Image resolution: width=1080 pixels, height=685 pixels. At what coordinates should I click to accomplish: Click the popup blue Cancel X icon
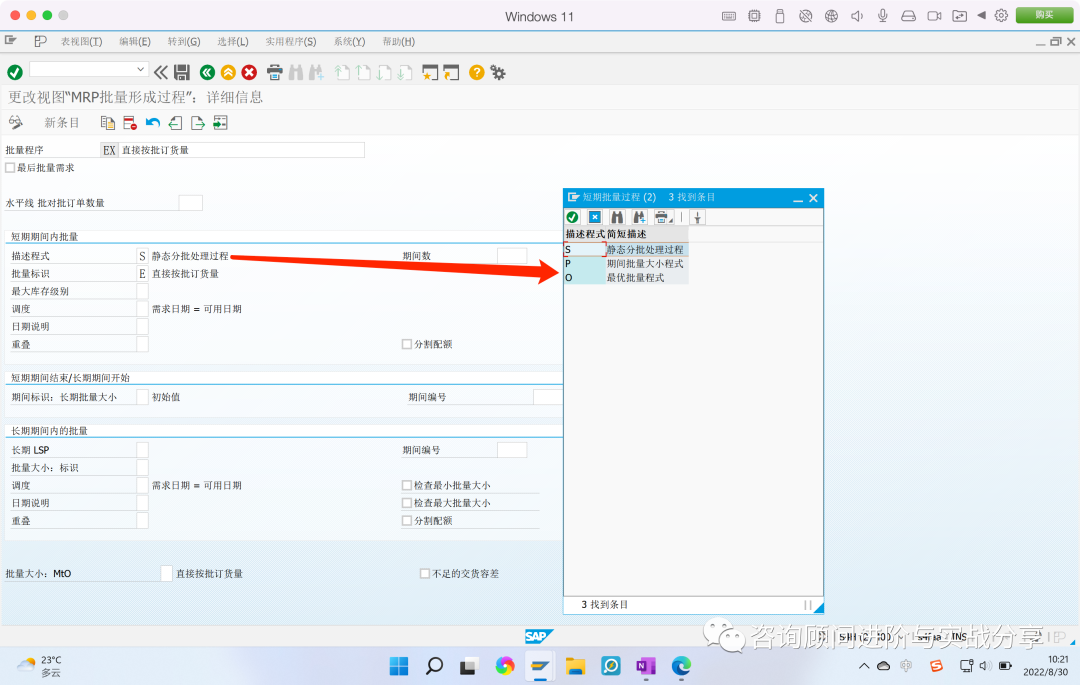594,218
